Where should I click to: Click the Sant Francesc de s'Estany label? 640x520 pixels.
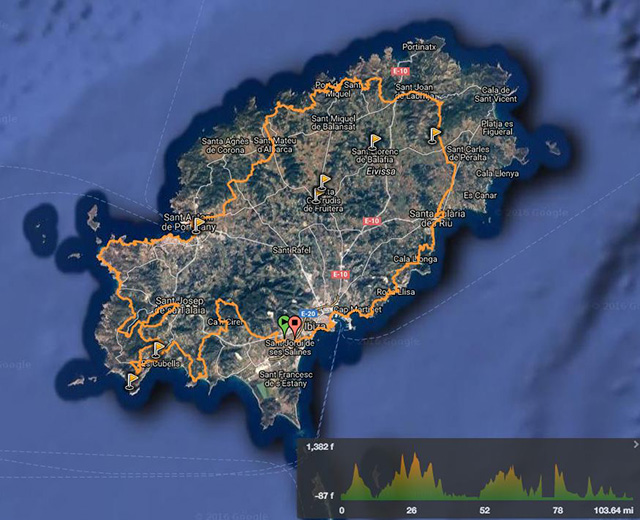(286, 379)
